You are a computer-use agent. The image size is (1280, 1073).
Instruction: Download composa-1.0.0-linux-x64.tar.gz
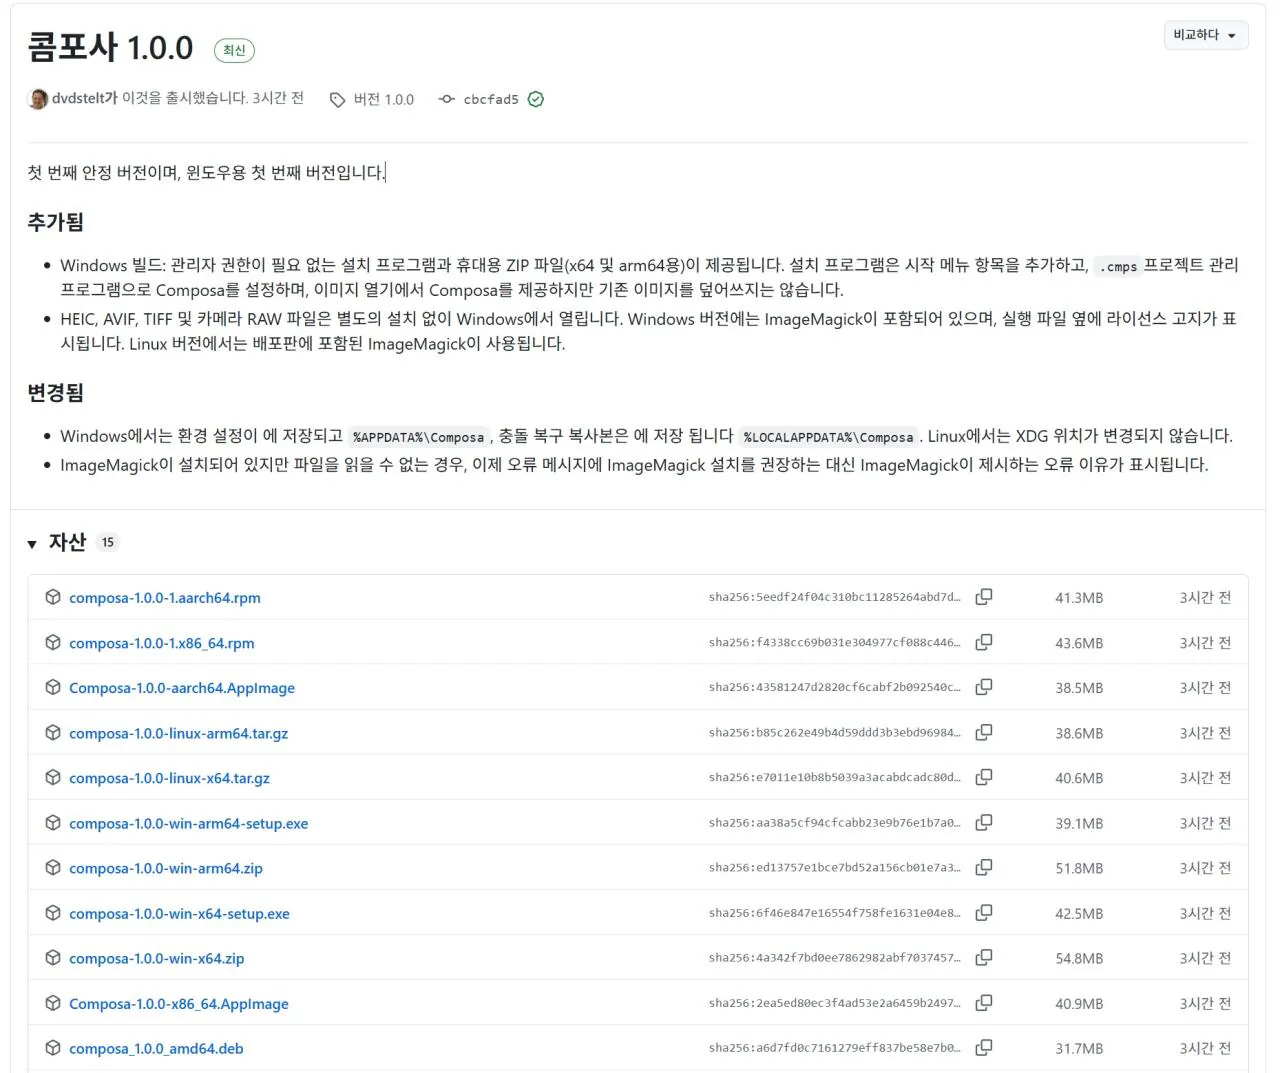pyautogui.click(x=169, y=778)
